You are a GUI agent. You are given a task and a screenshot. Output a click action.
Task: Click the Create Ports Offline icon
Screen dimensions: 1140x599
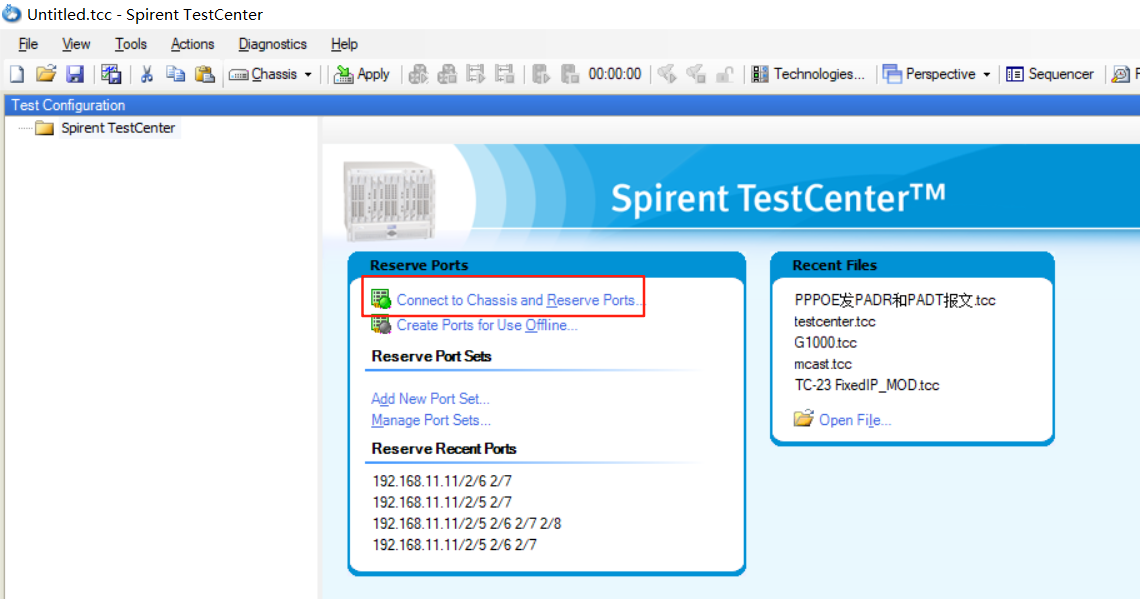pyautogui.click(x=381, y=324)
